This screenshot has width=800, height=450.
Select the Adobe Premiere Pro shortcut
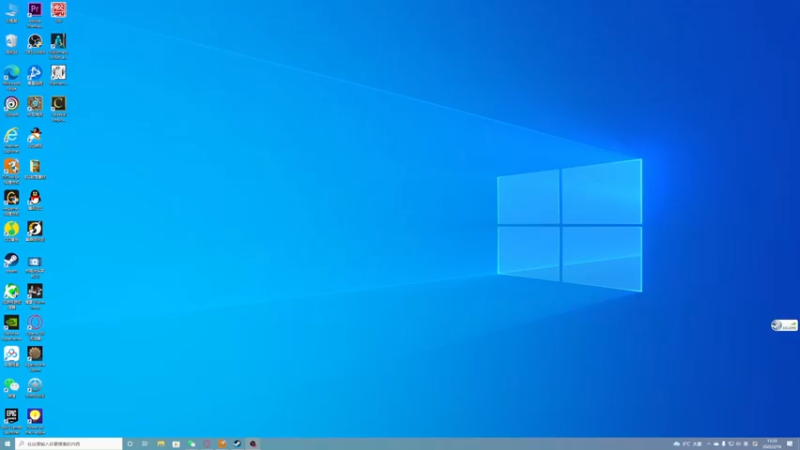[x=35, y=15]
